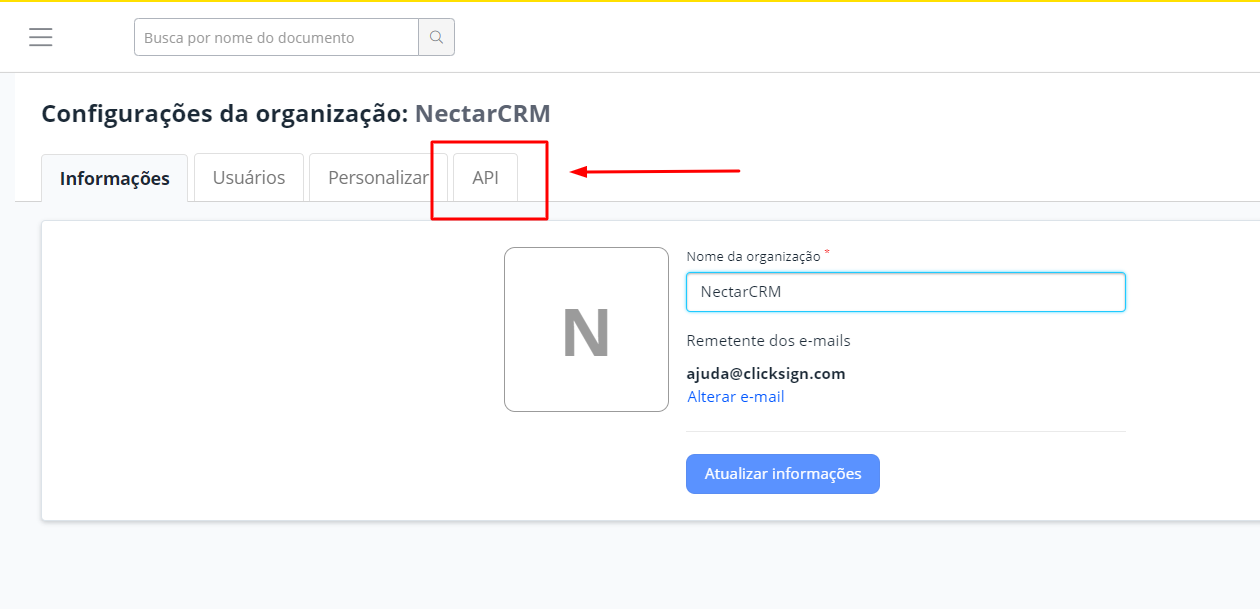Click the organization logo placeholder N
Screen dimensions: 1260x609
[586, 329]
